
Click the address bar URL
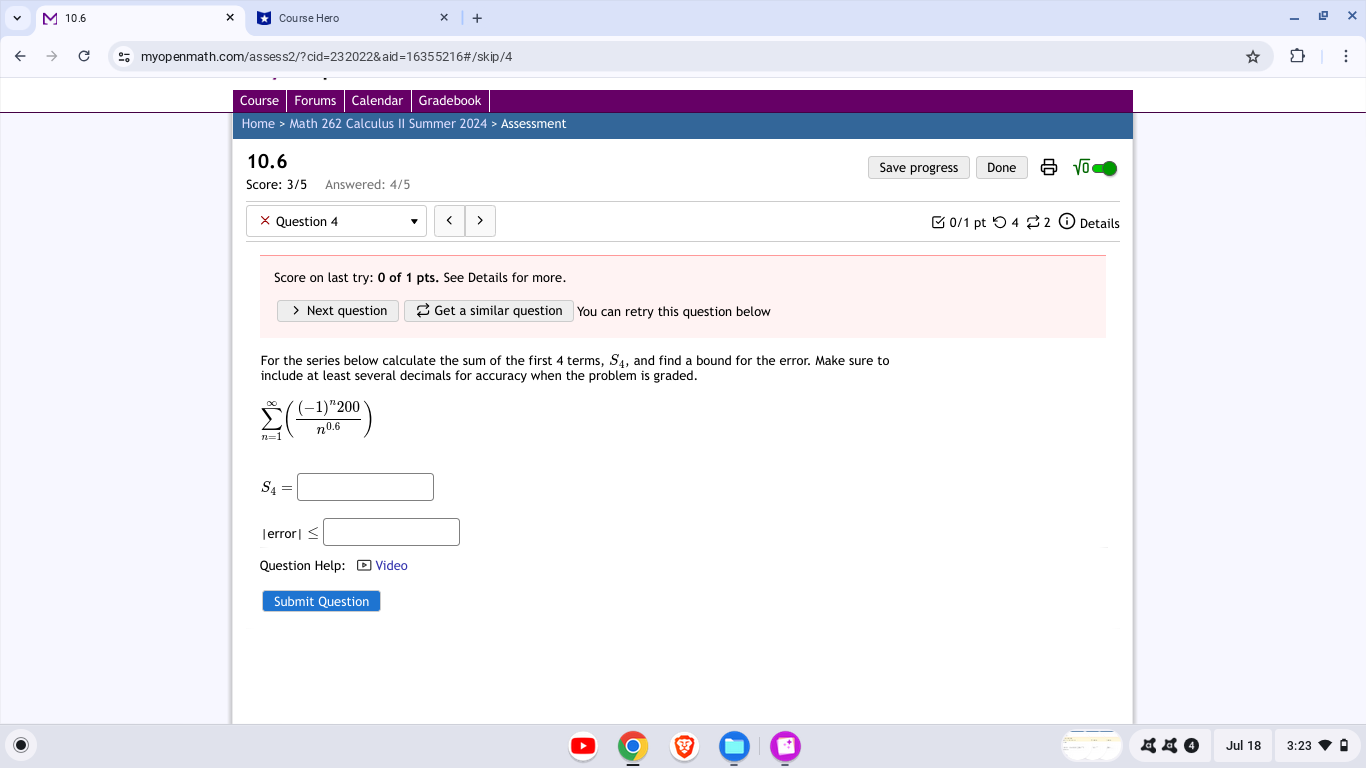point(326,57)
